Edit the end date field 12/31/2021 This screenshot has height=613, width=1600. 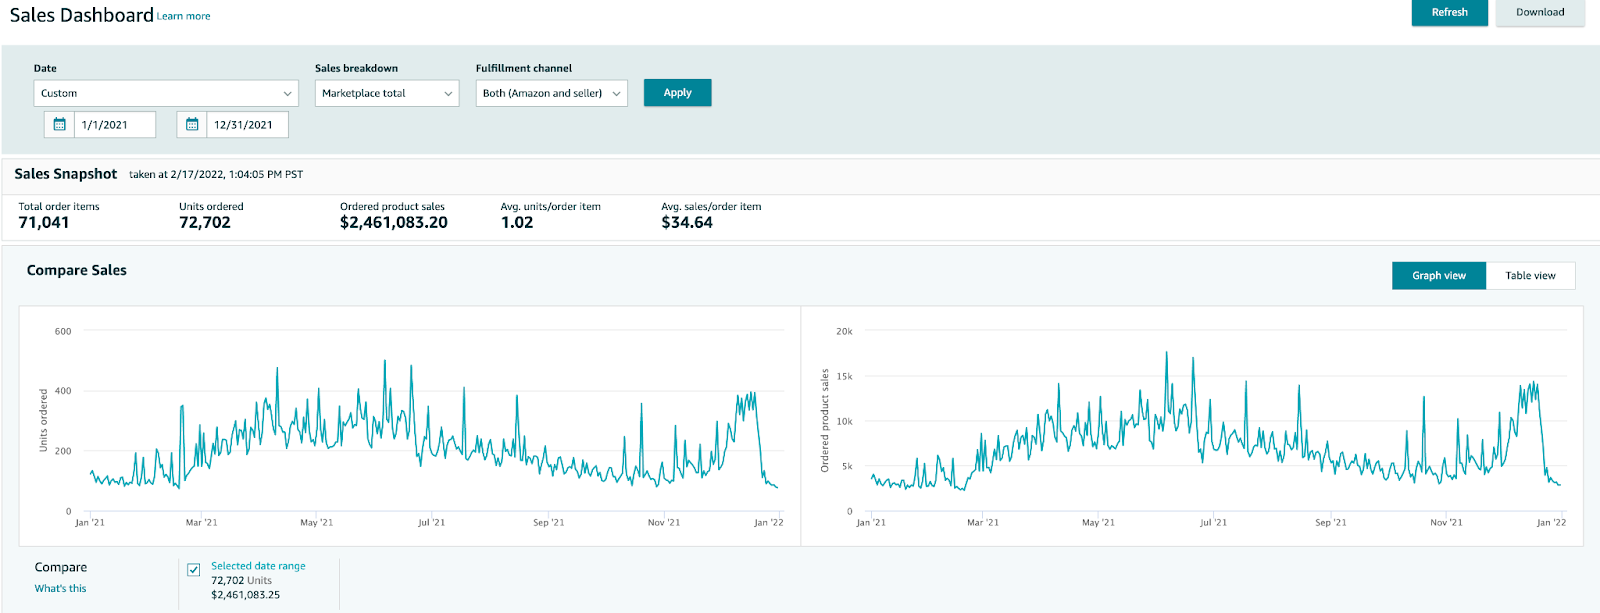point(247,125)
